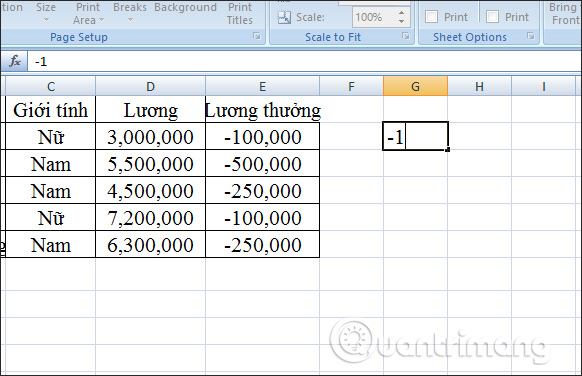
Task: Increase scale with the up spinner arrow
Action: pyautogui.click(x=401, y=12)
